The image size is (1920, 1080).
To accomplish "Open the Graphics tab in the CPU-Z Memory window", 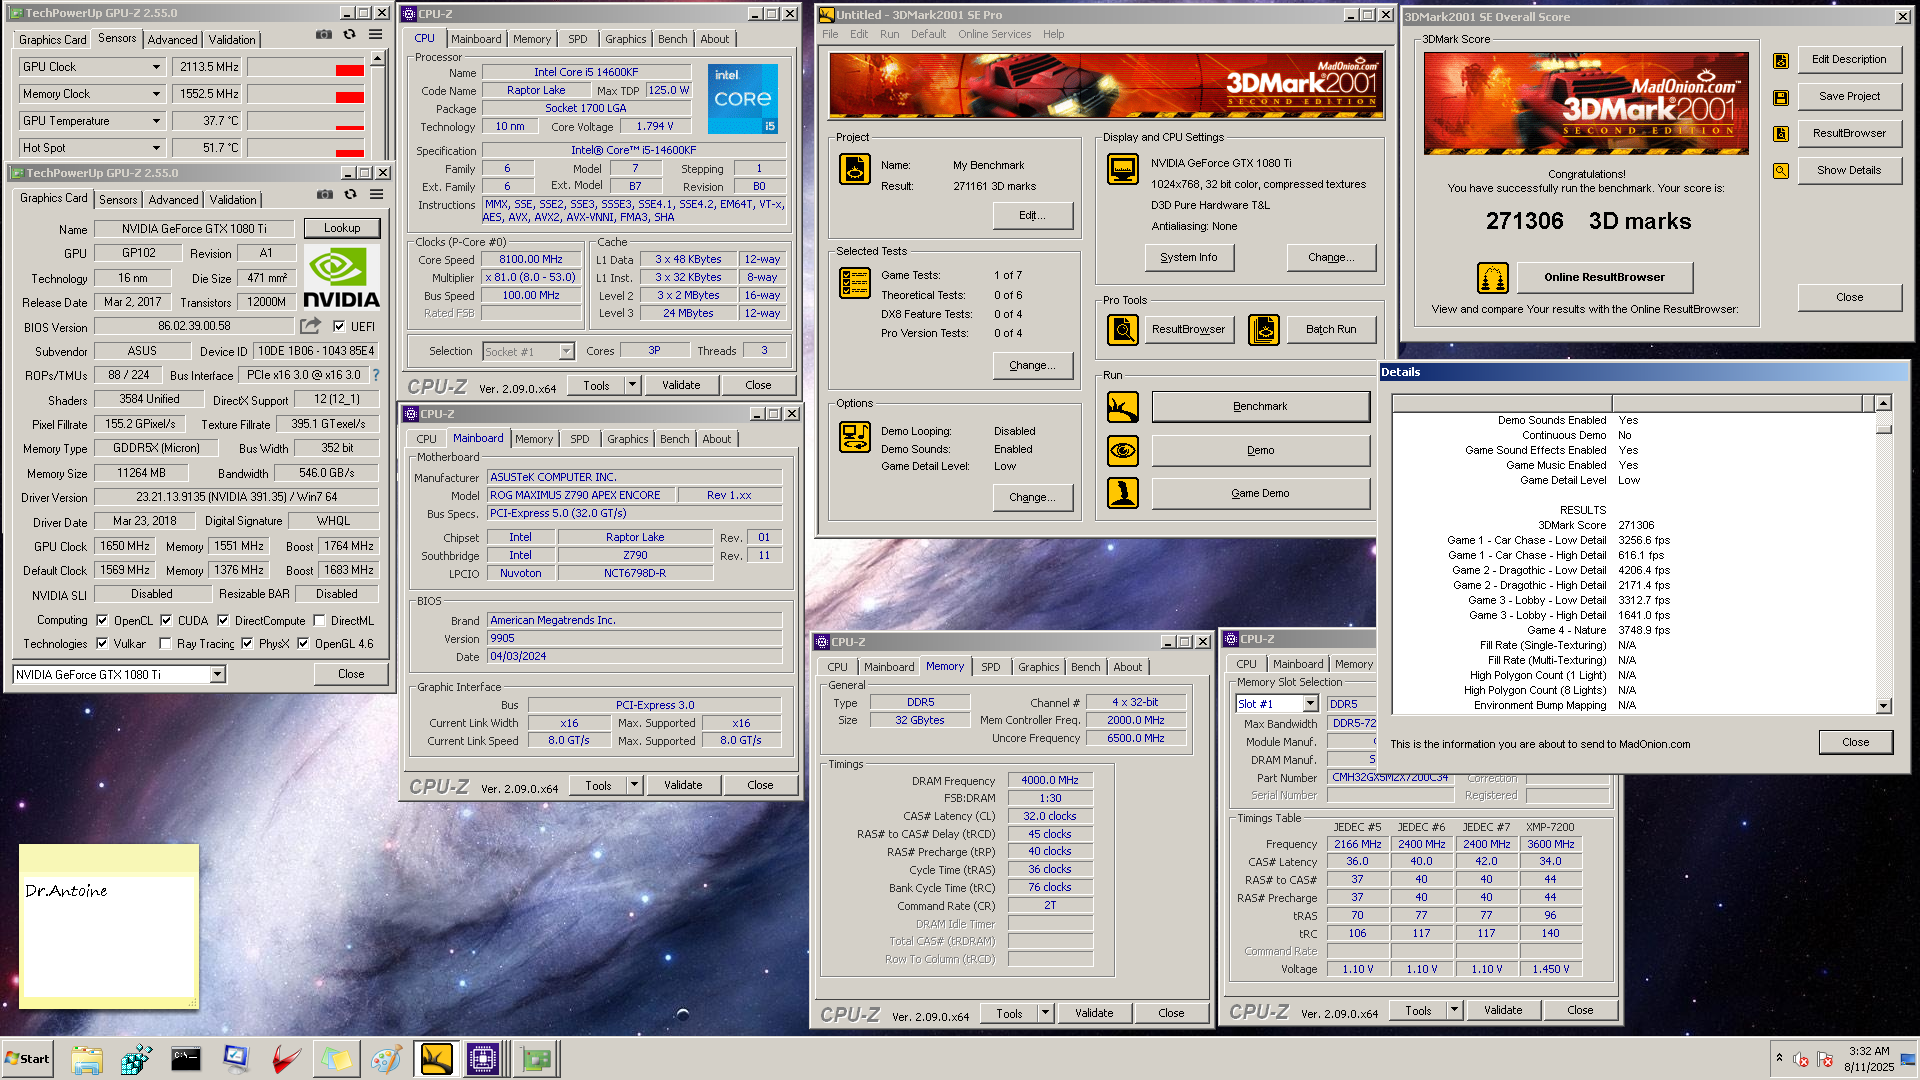I will [1039, 667].
